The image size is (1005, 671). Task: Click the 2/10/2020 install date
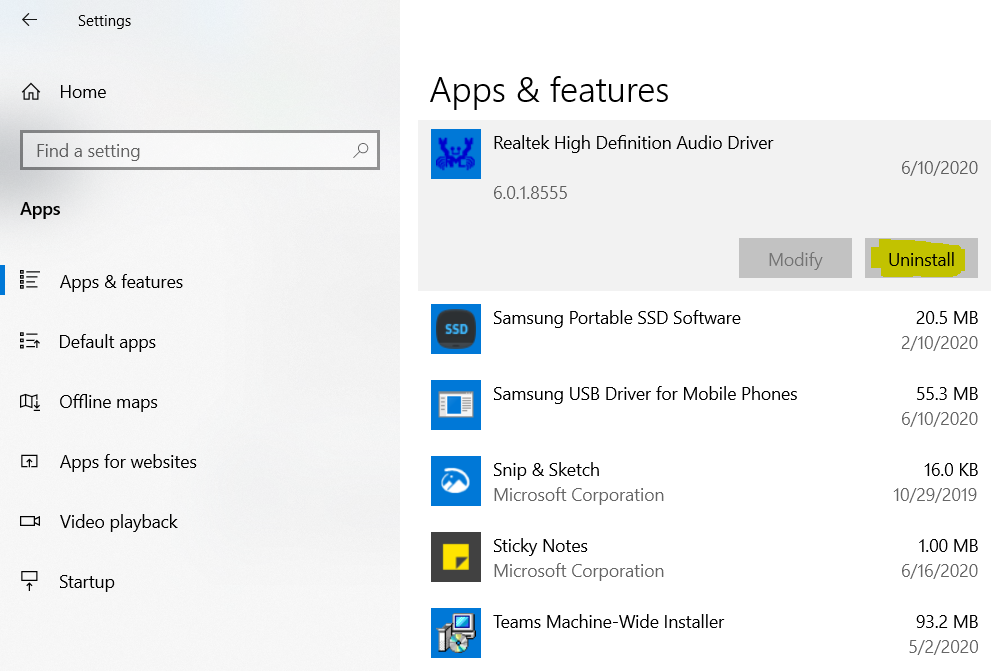(939, 343)
